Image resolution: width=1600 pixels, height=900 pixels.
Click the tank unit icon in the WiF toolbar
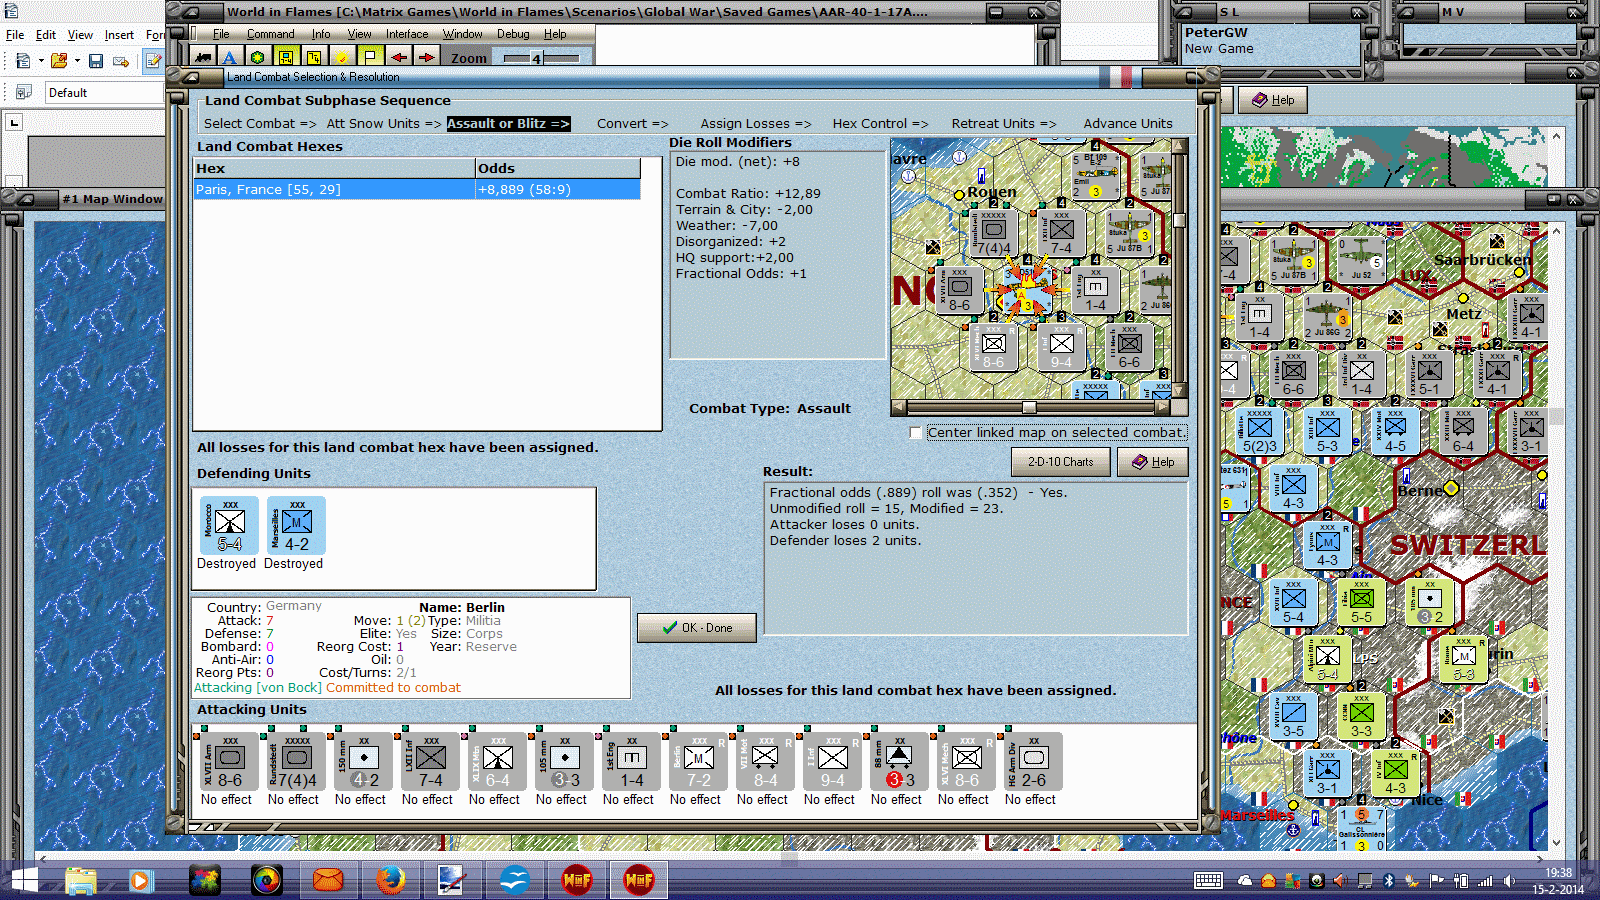[204, 58]
